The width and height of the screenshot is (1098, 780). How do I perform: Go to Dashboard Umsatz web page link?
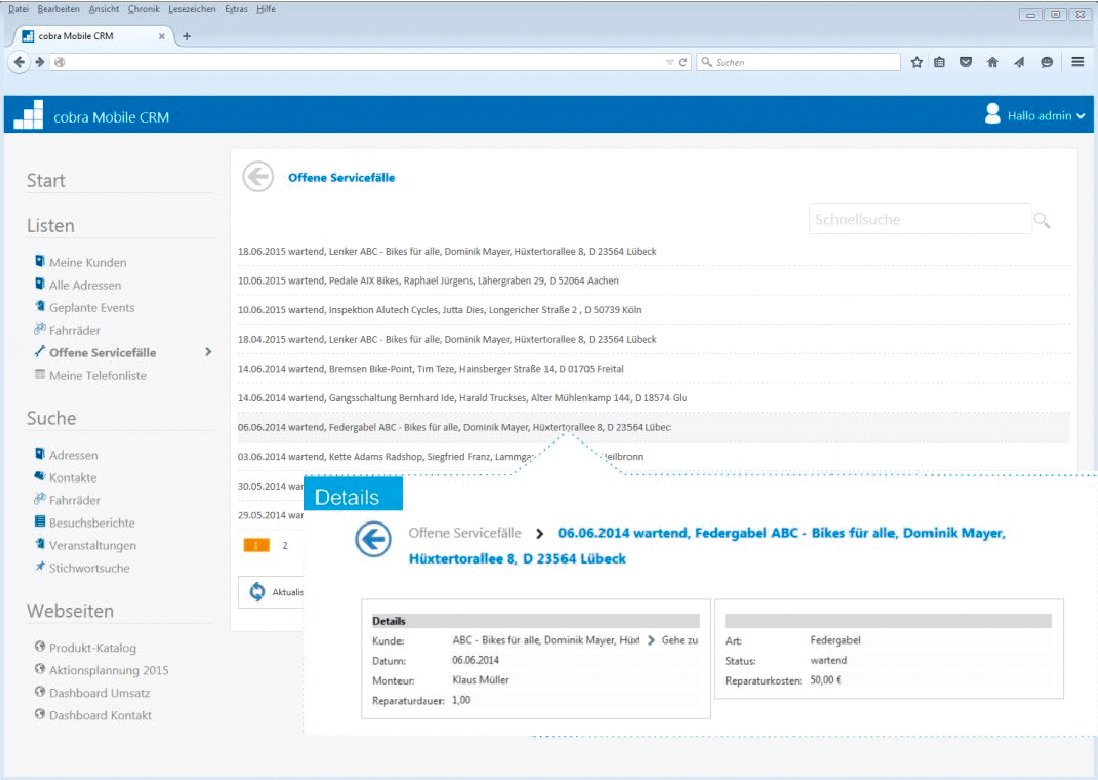[99, 693]
